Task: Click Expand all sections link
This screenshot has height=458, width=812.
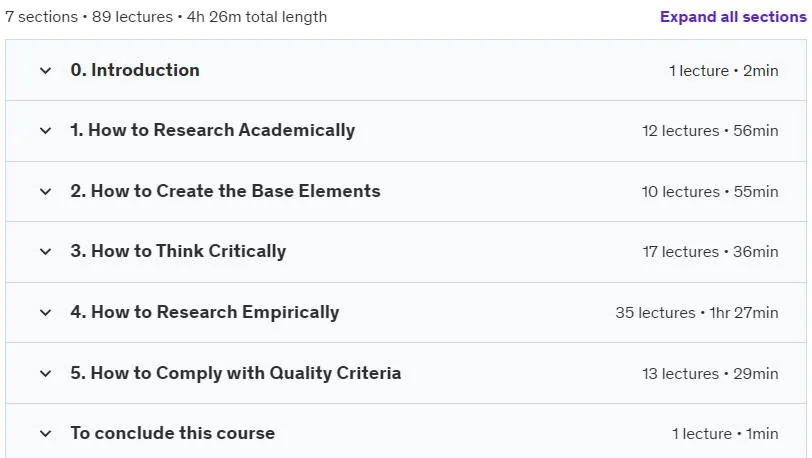Action: tap(733, 17)
